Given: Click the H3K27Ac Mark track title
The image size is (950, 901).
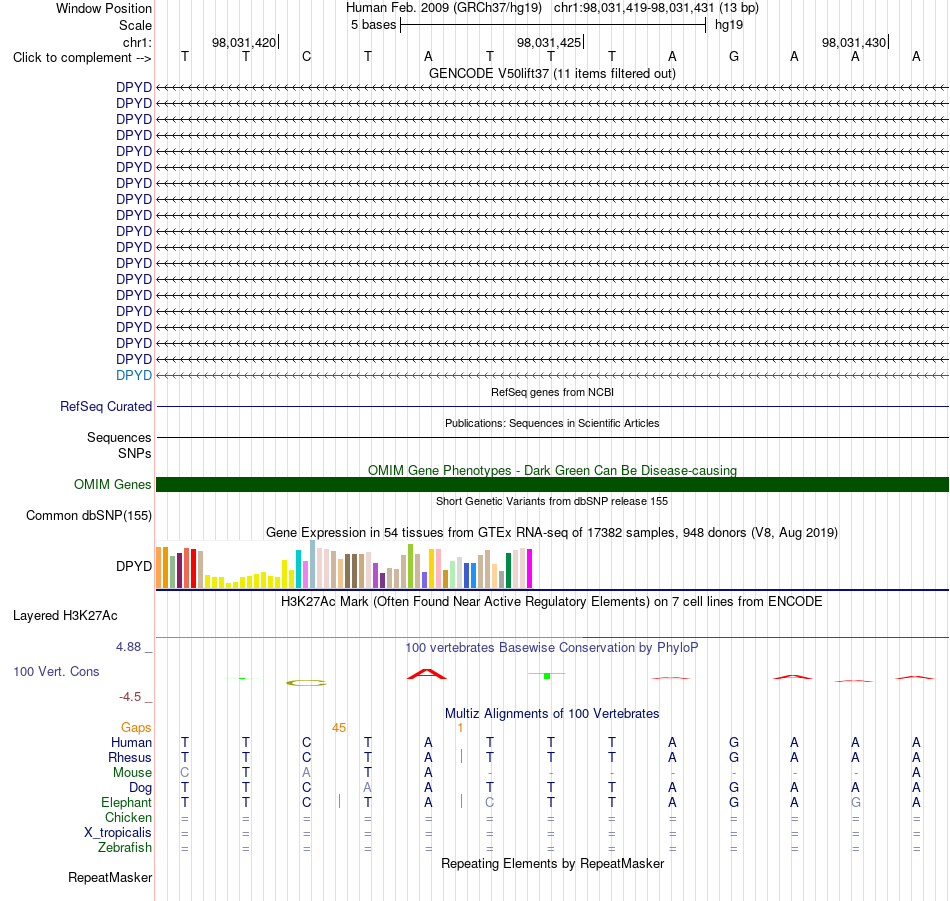Looking at the screenshot, I should coord(552,602).
